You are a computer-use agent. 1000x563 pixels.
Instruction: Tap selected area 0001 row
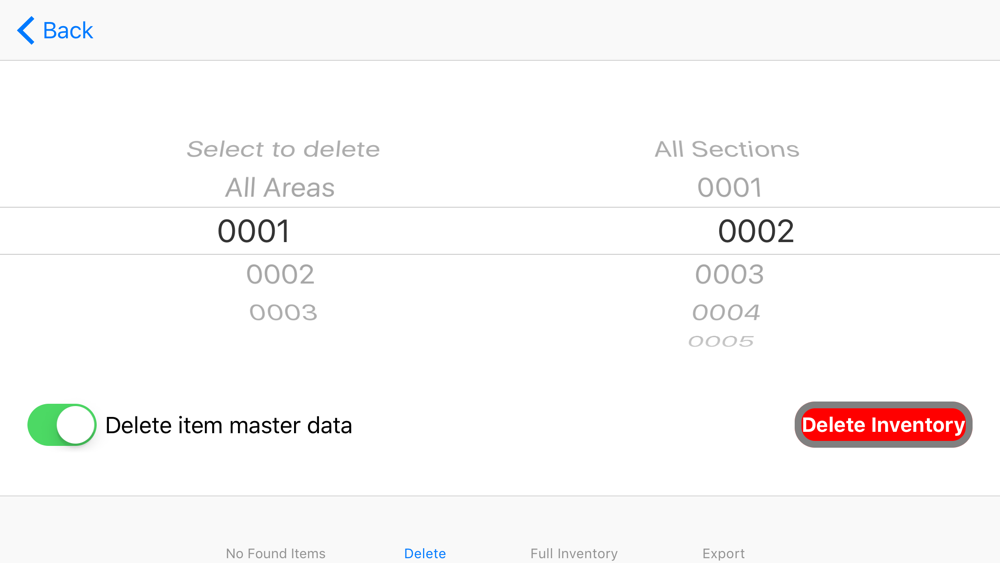point(254,231)
